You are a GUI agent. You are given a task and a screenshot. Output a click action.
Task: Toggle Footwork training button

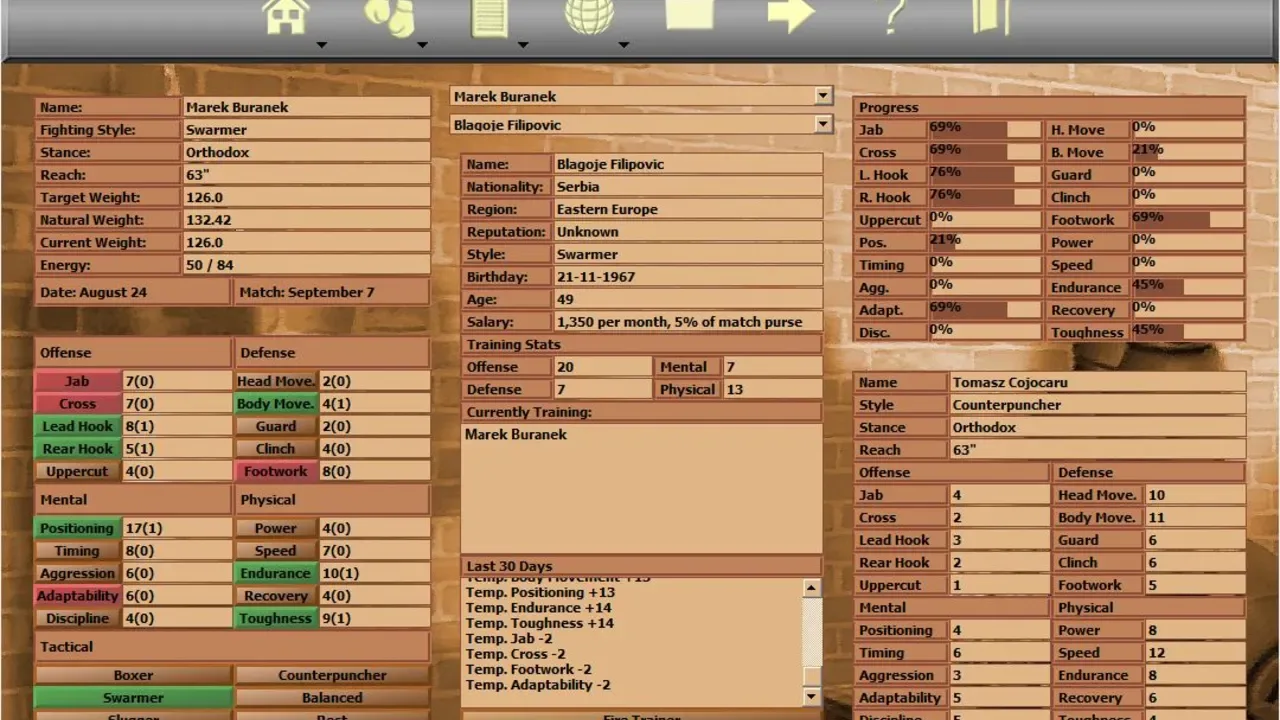(276, 471)
